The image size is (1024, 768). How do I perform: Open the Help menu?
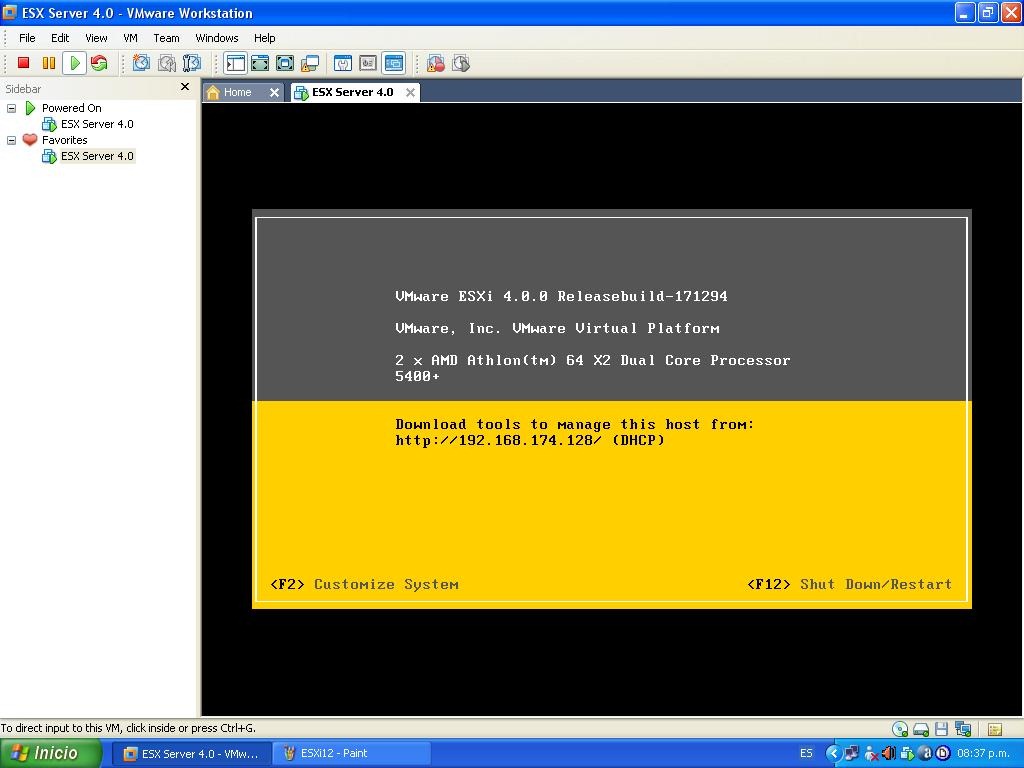(x=264, y=38)
